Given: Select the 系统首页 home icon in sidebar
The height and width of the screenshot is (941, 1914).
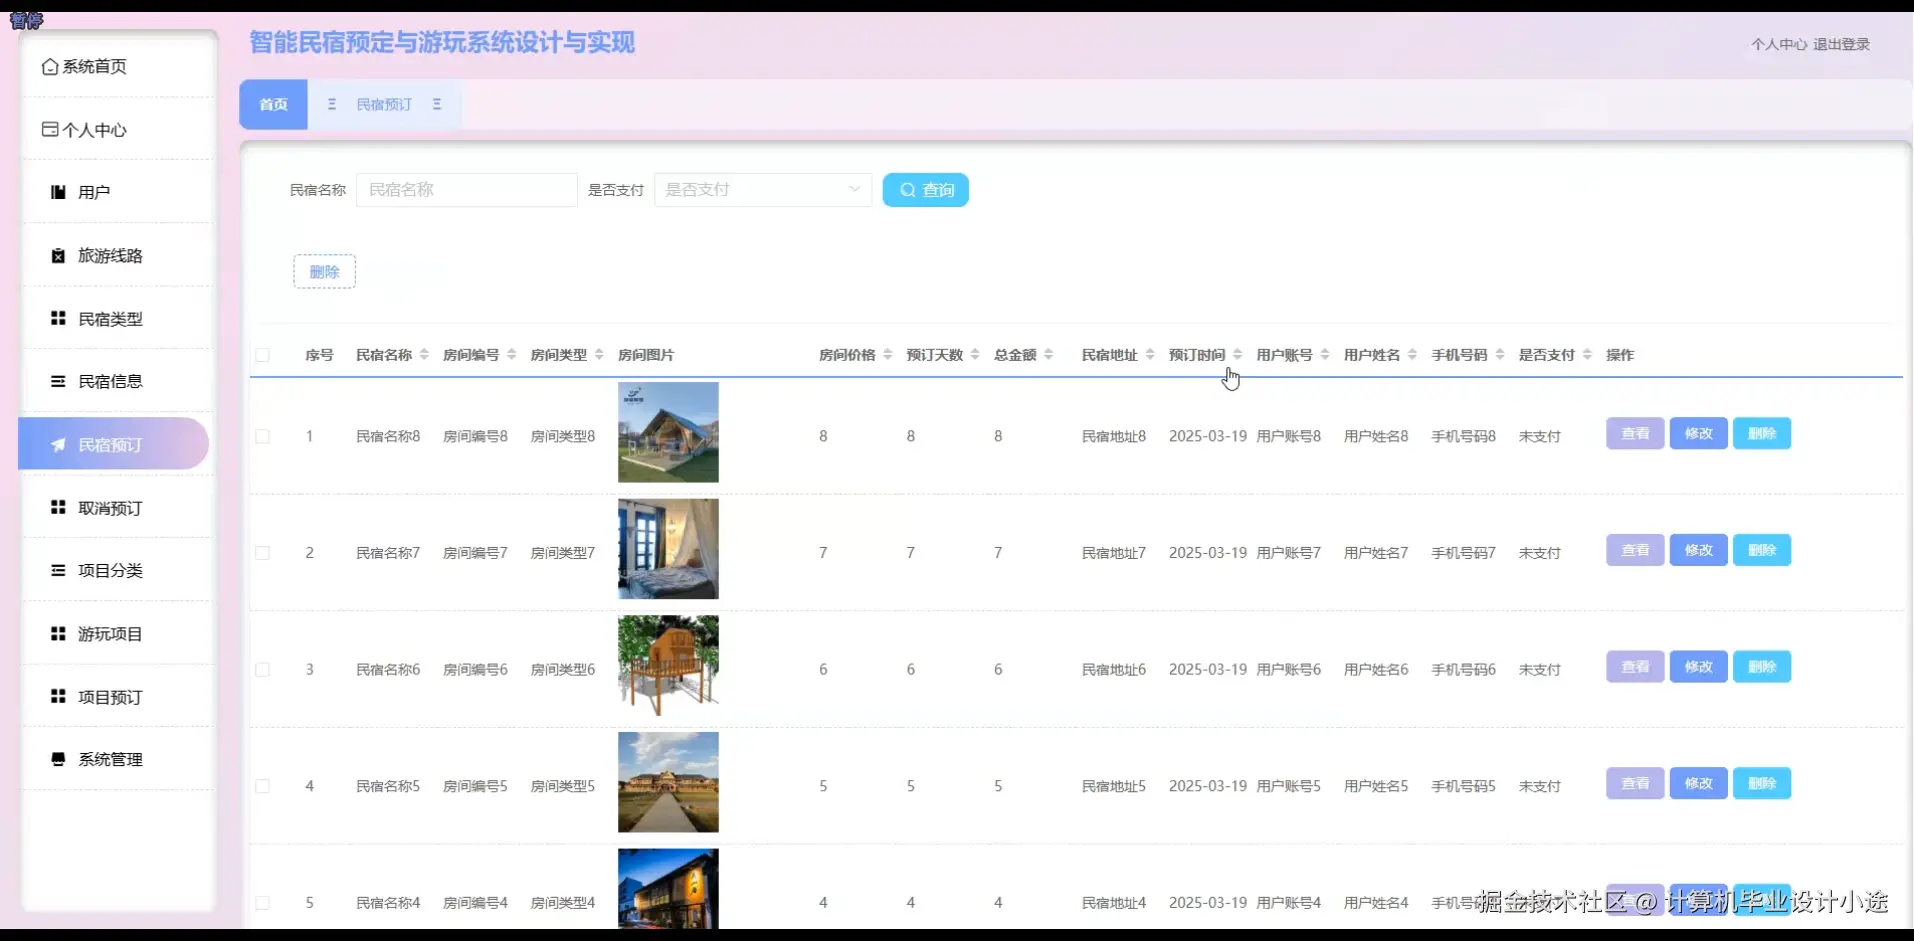Looking at the screenshot, I should pyautogui.click(x=50, y=66).
